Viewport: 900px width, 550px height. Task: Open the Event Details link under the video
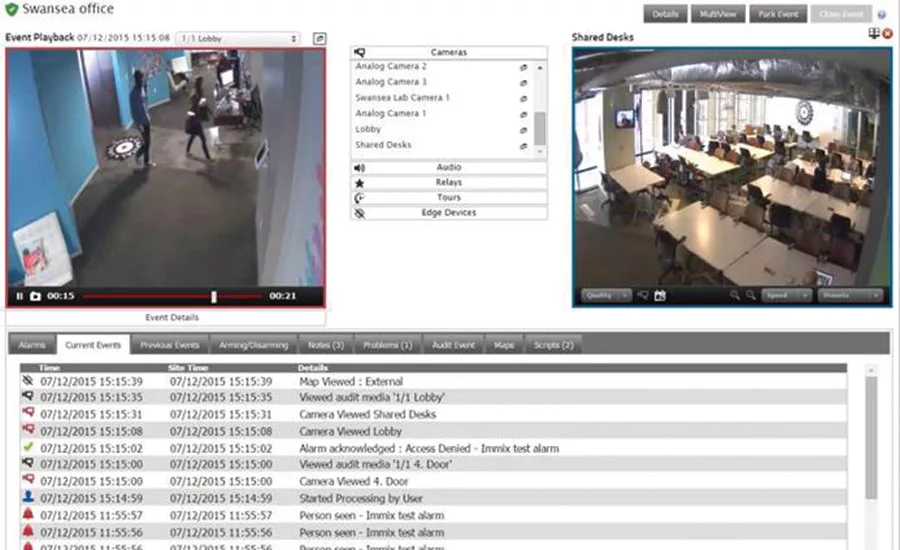coord(172,317)
